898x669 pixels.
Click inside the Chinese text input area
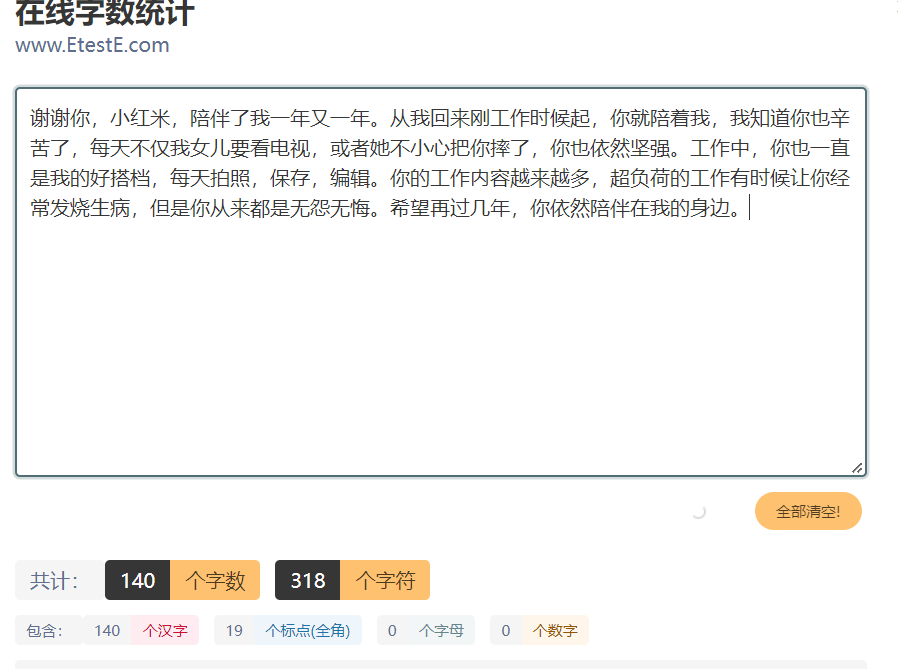click(440, 282)
